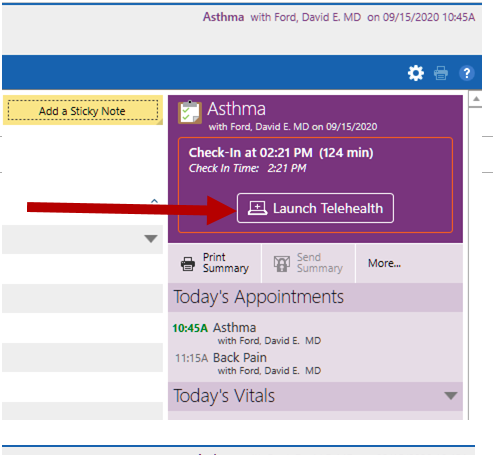Image resolution: width=493 pixels, height=455 pixels.
Task: Click the Print Summary printer icon
Action: click(x=188, y=264)
